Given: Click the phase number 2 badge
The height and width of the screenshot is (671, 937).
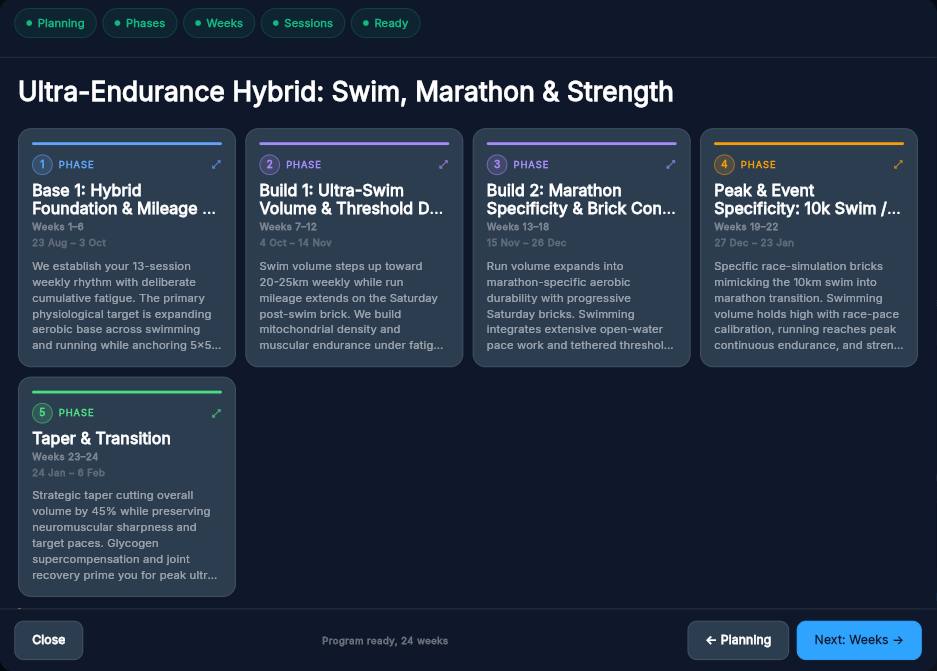Looking at the screenshot, I should (270, 164).
